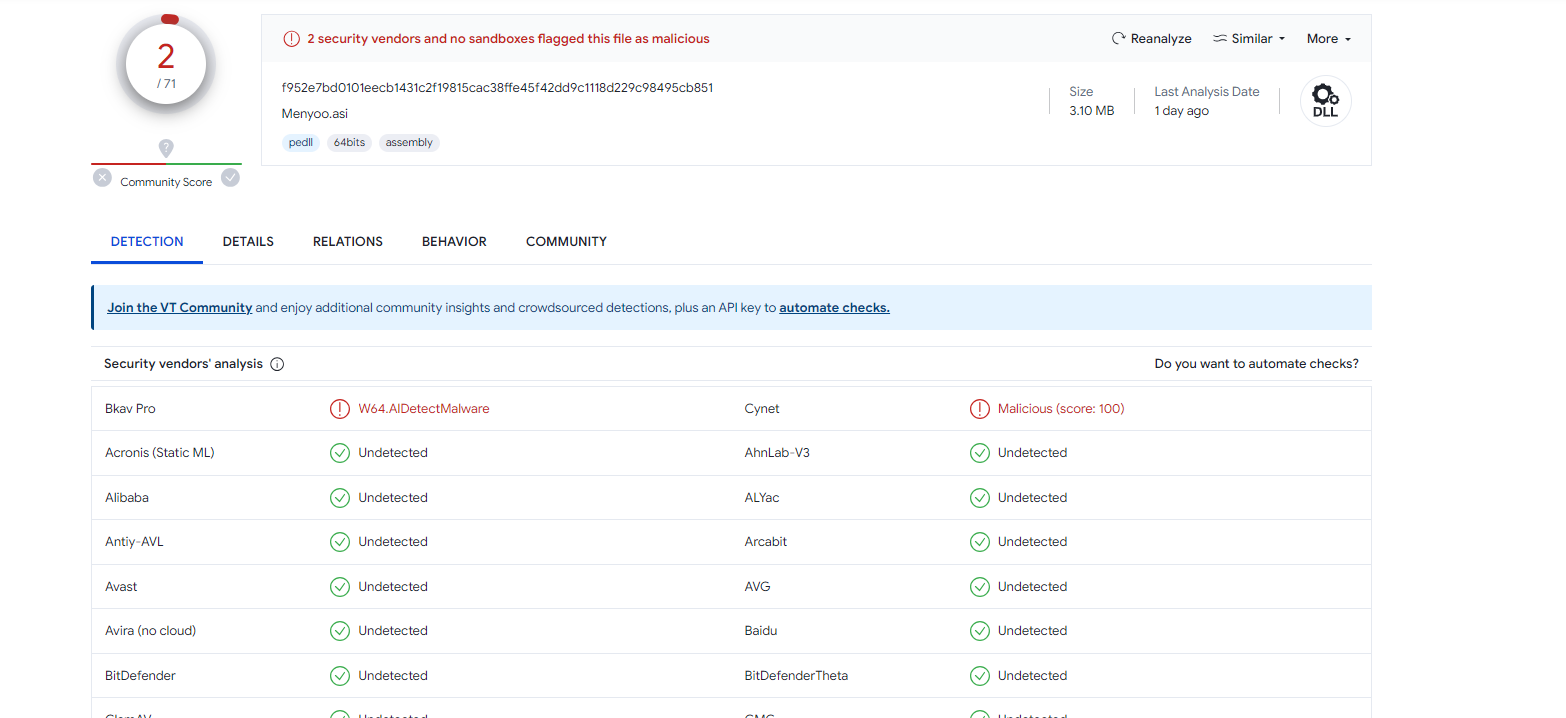
Task: Follow the Join the VT Community link
Action: click(x=180, y=308)
